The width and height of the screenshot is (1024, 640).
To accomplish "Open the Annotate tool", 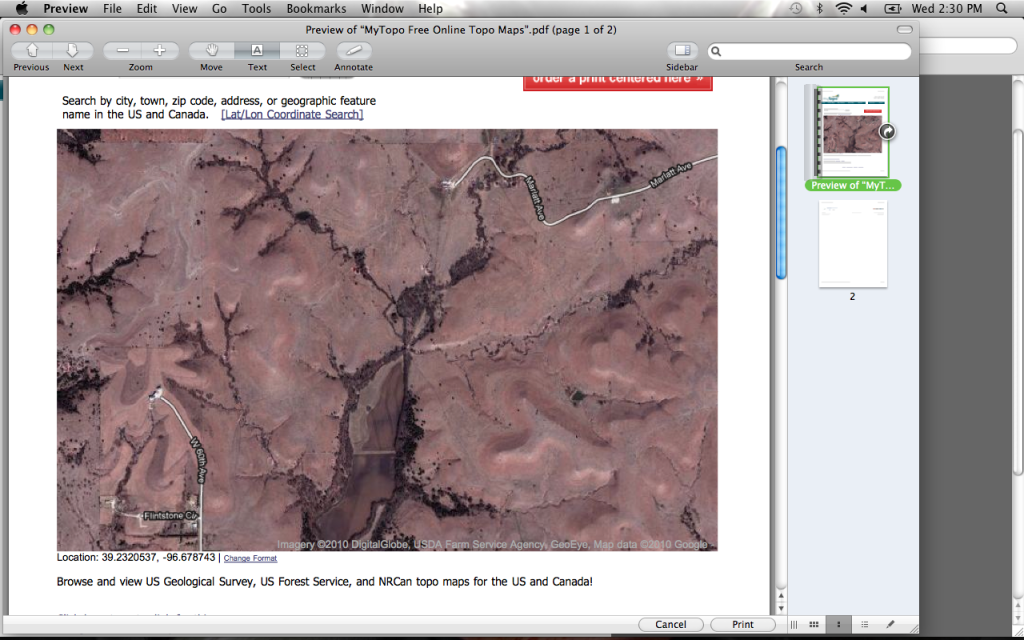I will (x=353, y=50).
